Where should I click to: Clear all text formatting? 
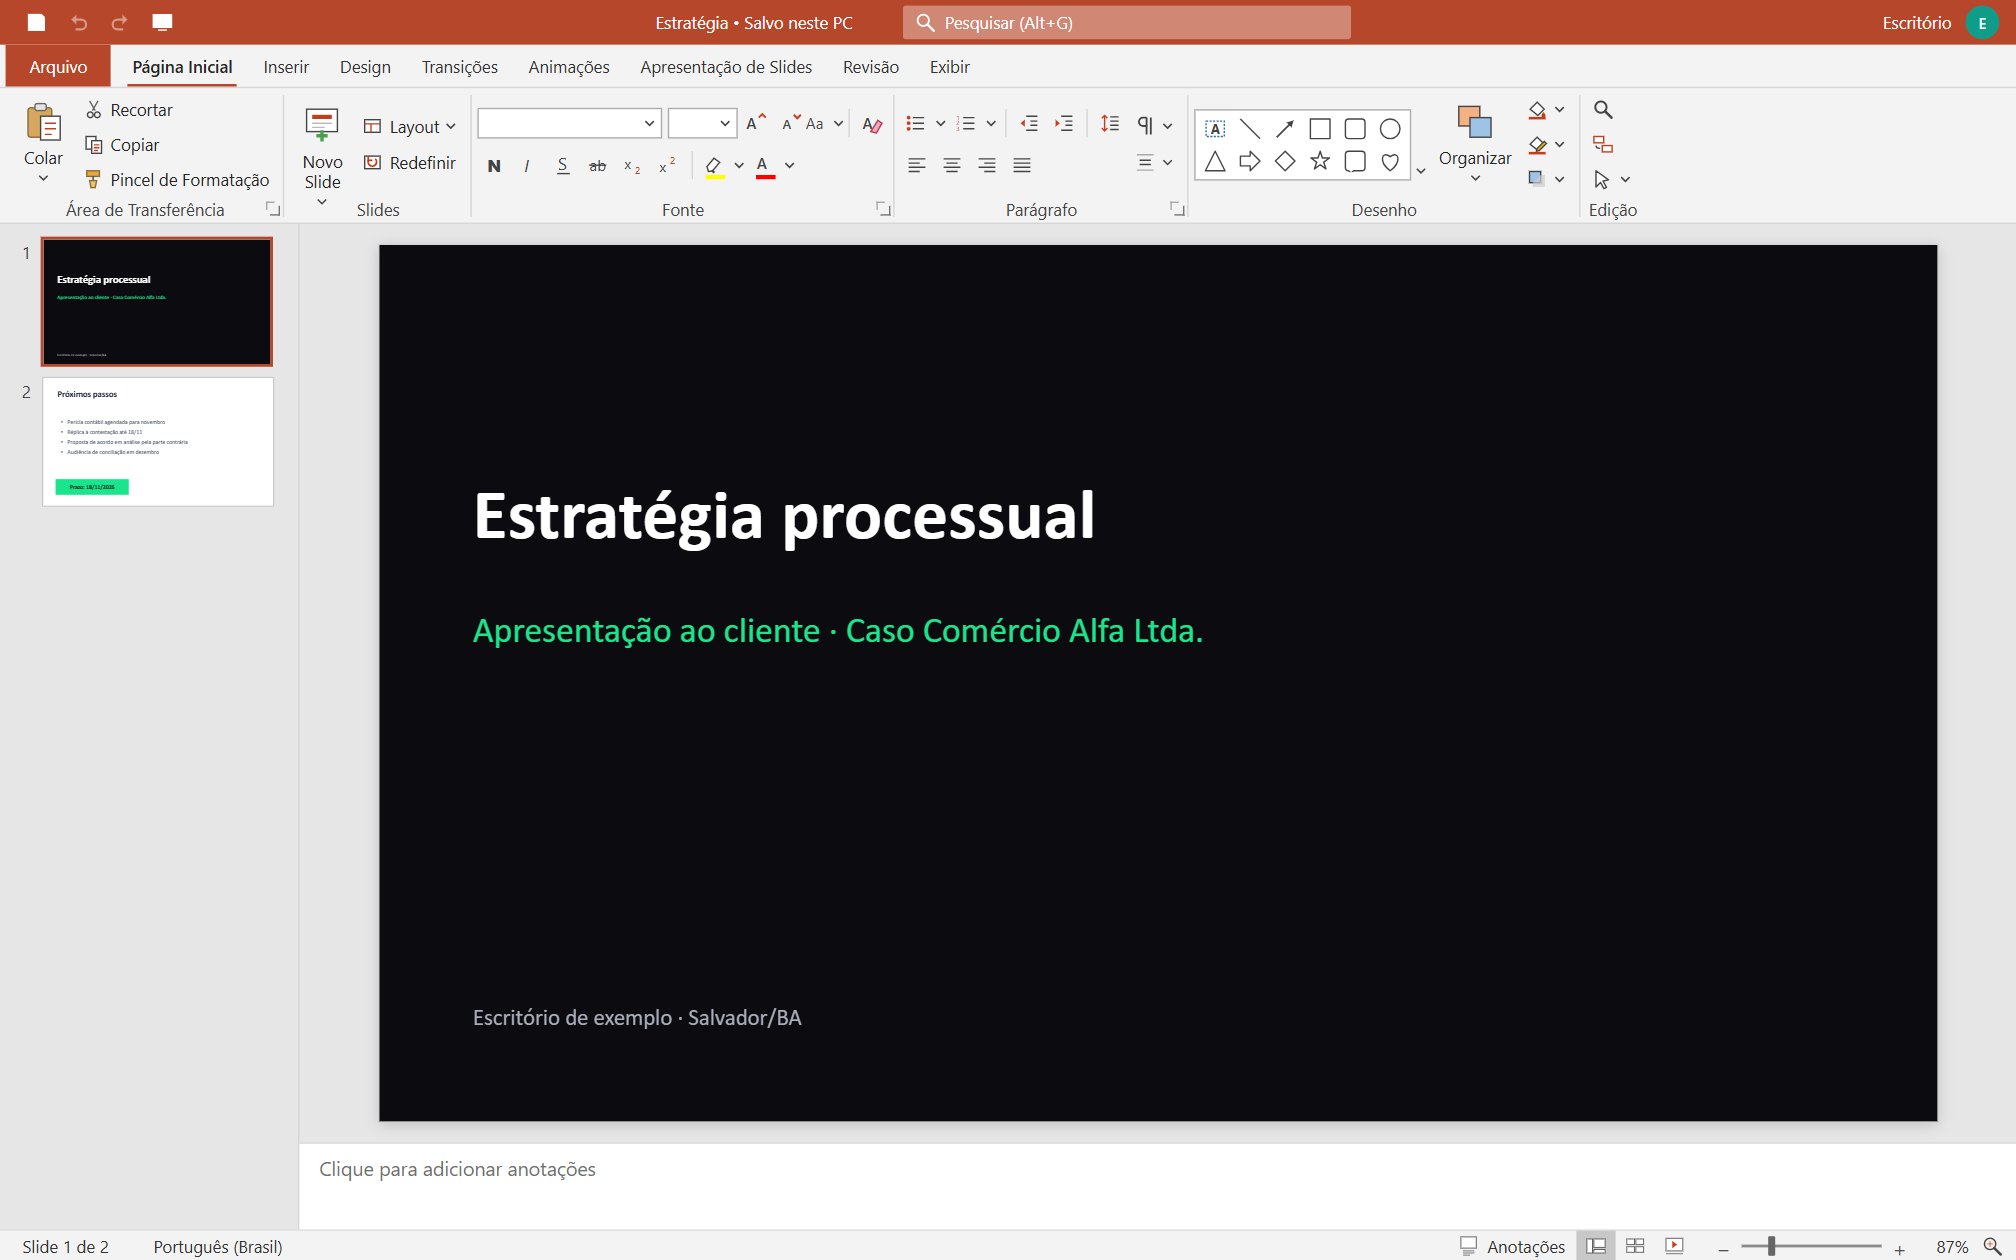click(x=872, y=124)
